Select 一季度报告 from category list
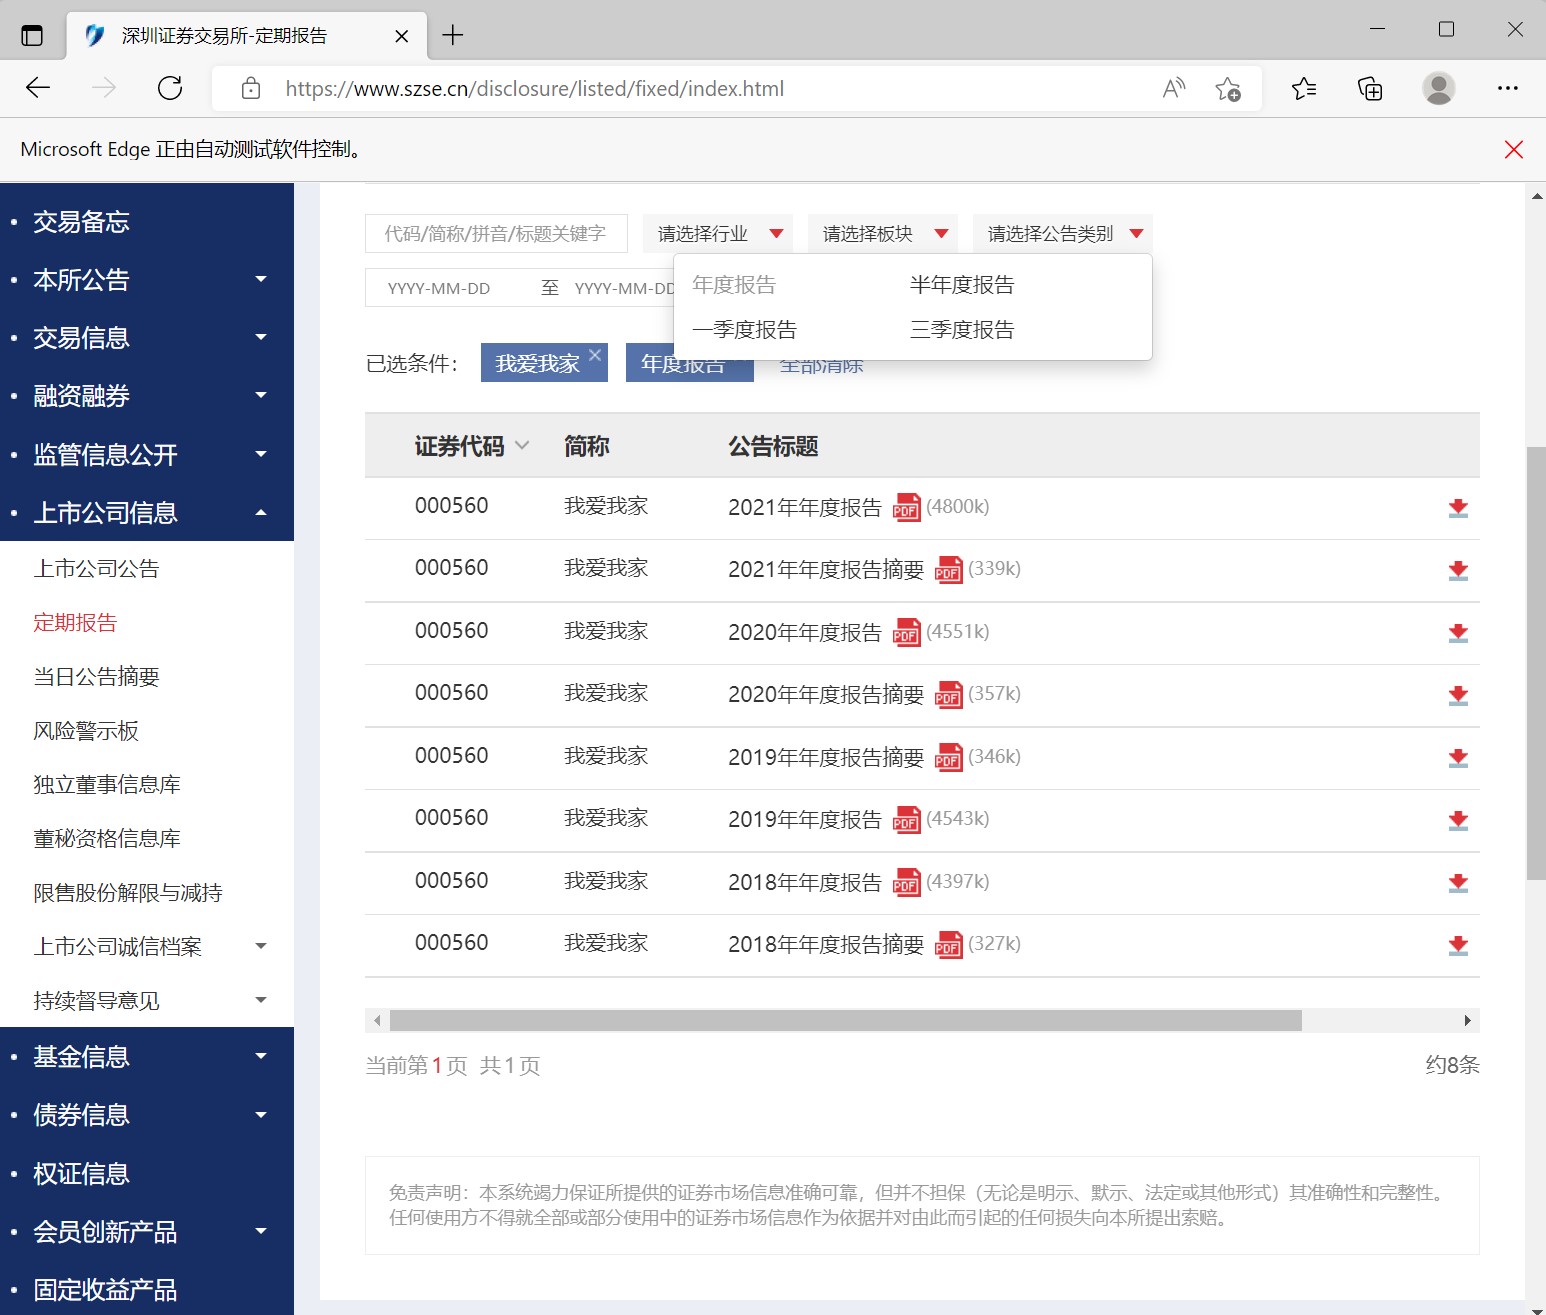The height and width of the screenshot is (1315, 1546). [744, 330]
